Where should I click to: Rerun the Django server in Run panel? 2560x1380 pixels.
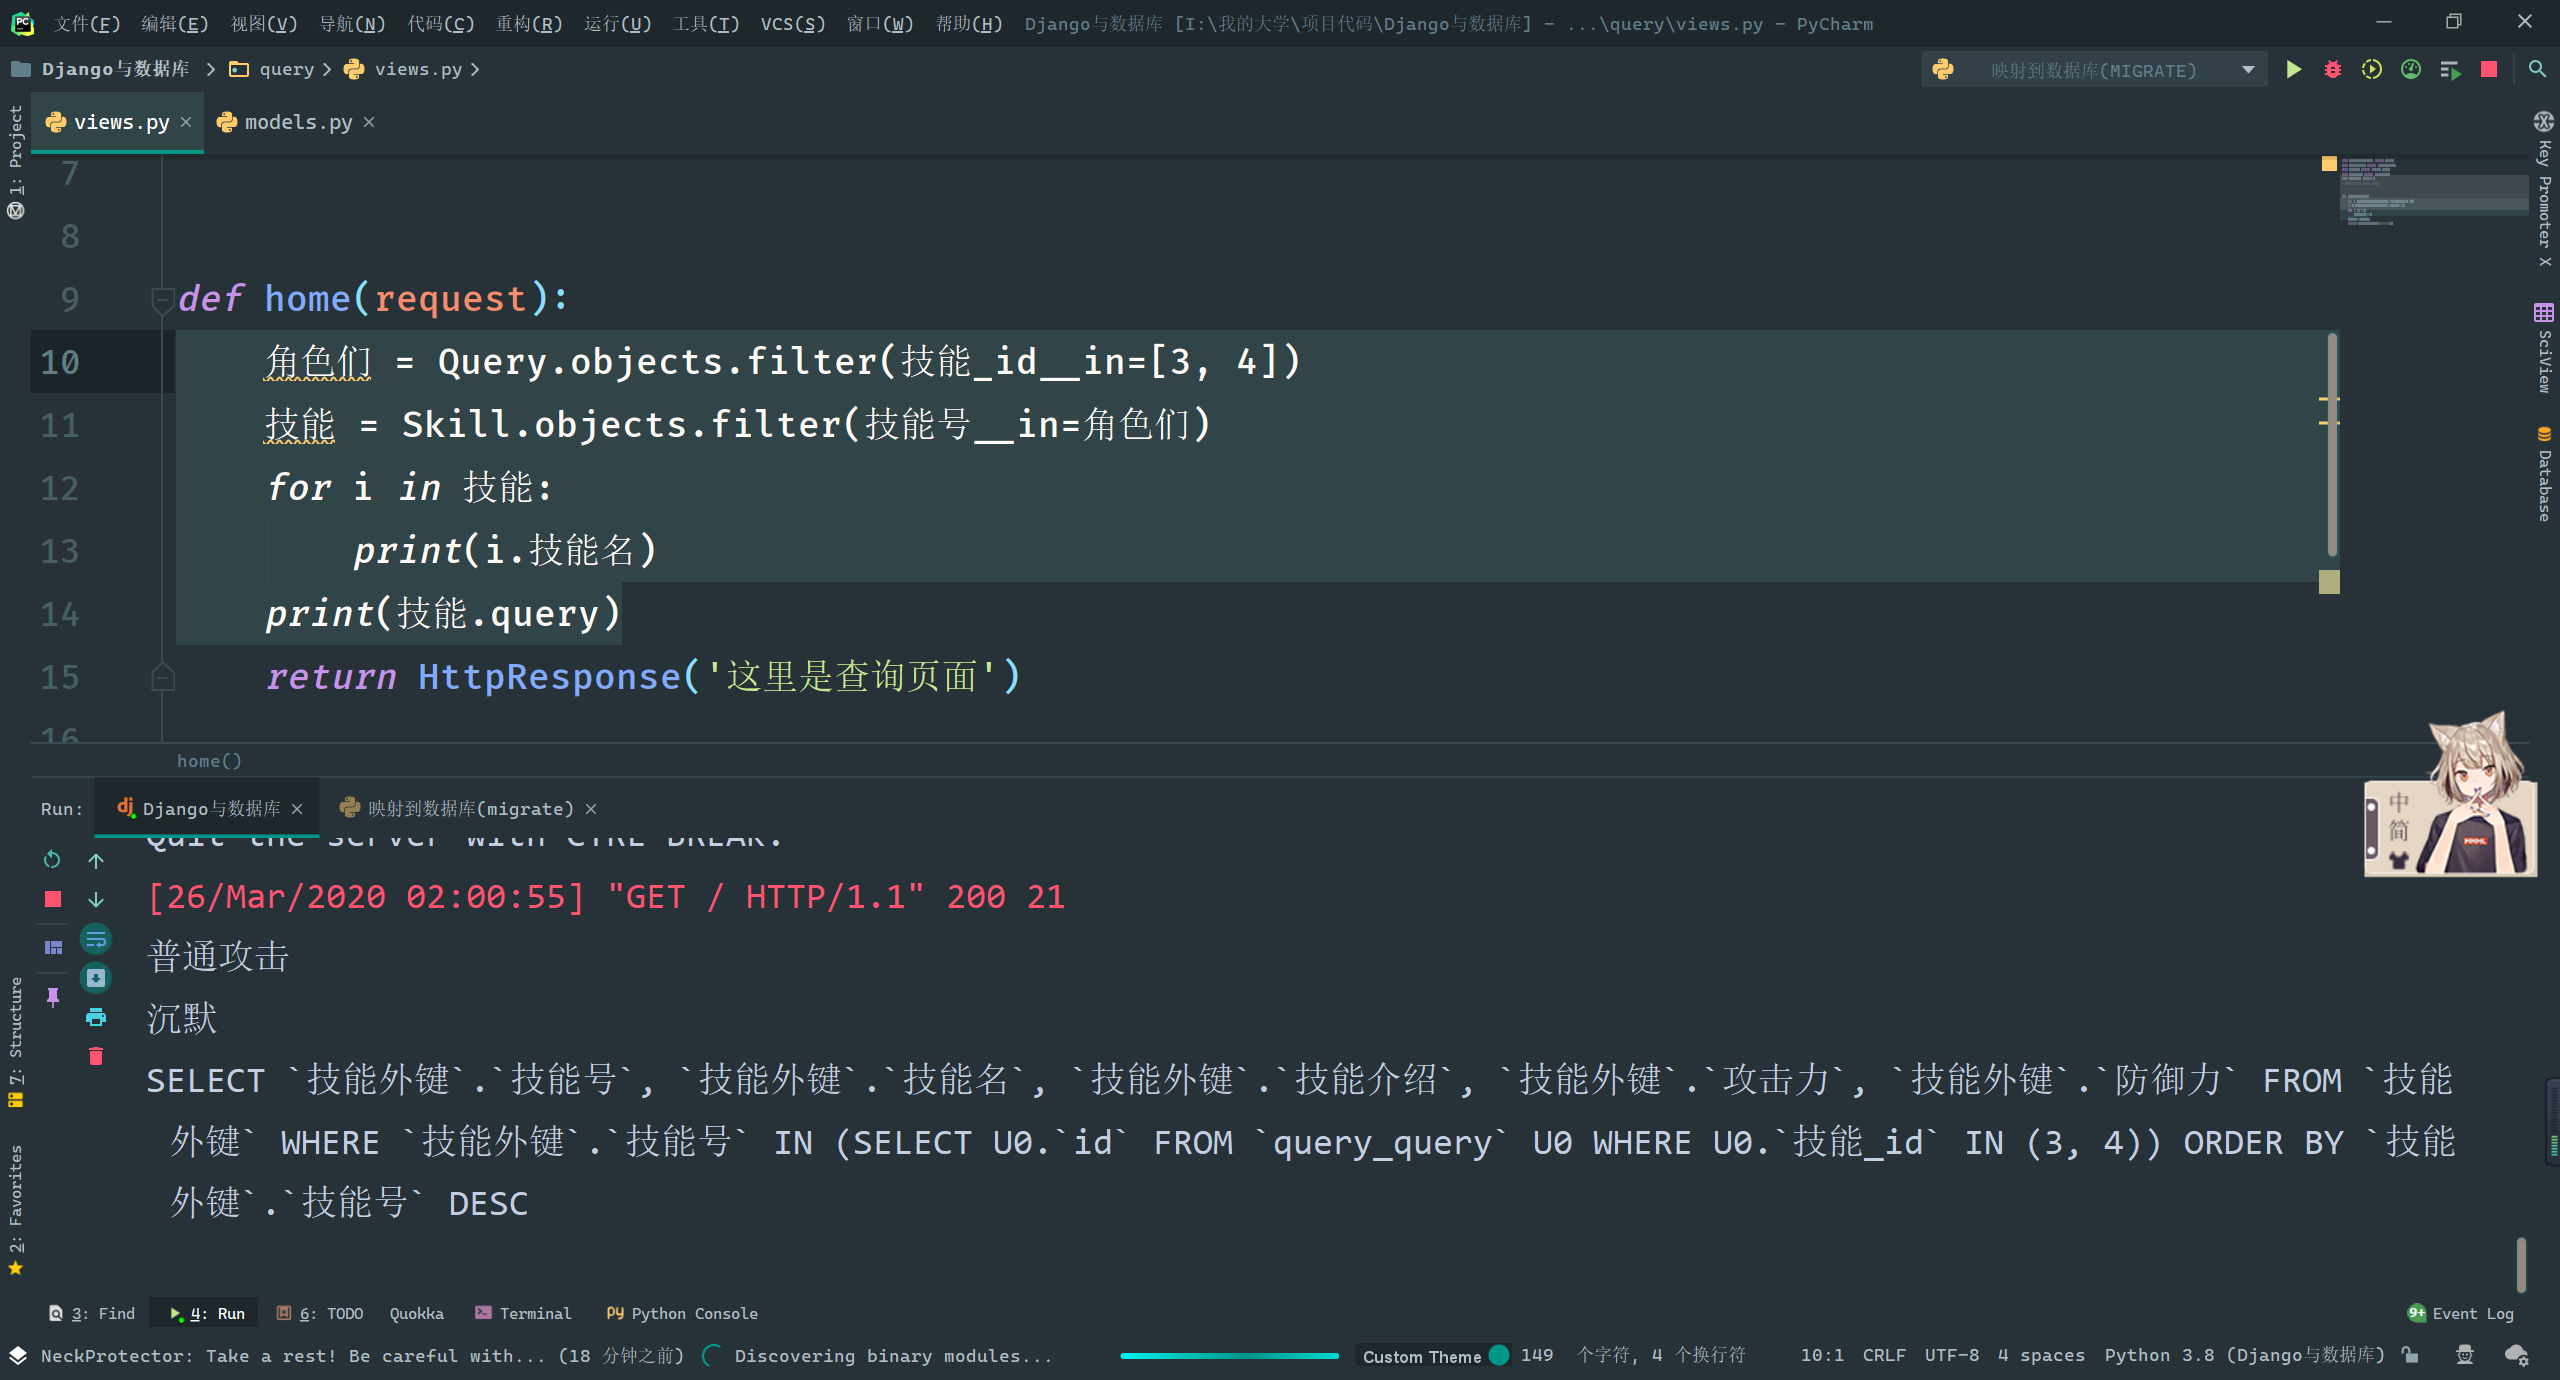pyautogui.click(x=53, y=860)
